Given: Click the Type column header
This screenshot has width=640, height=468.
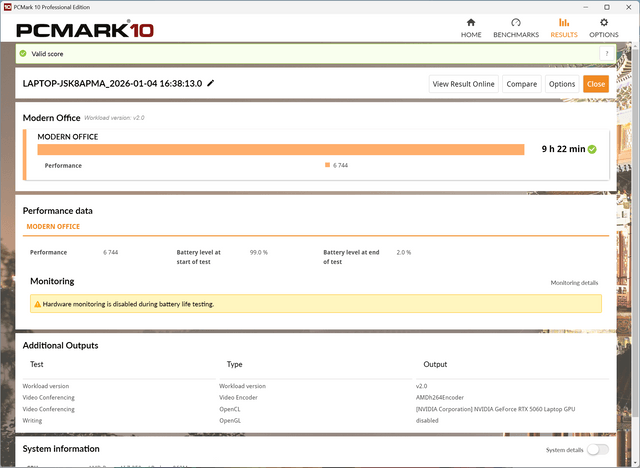Looking at the screenshot, I should click(x=234, y=364).
